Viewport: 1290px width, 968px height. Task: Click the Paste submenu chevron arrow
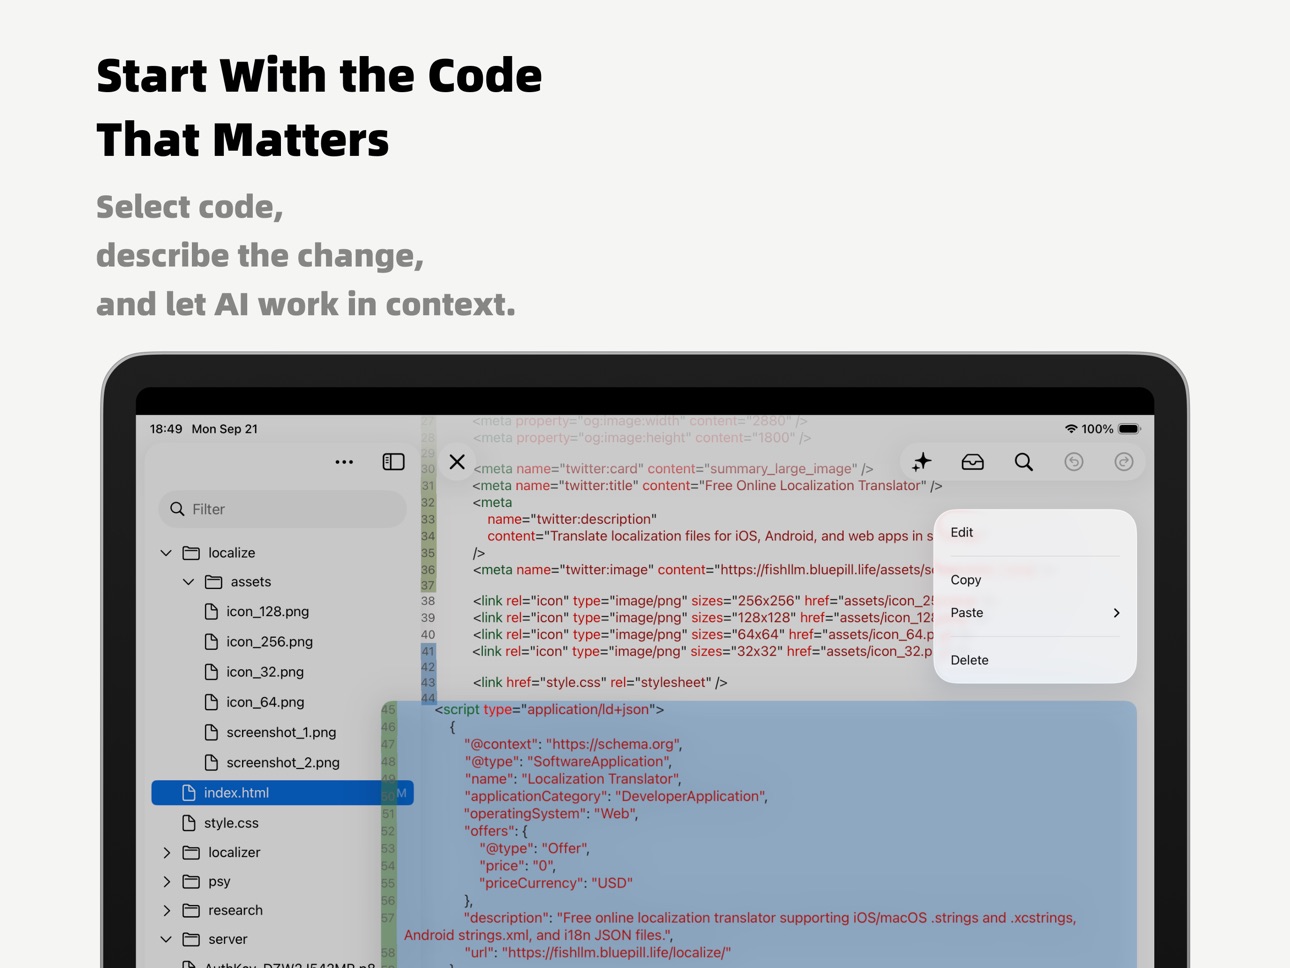pos(1116,613)
